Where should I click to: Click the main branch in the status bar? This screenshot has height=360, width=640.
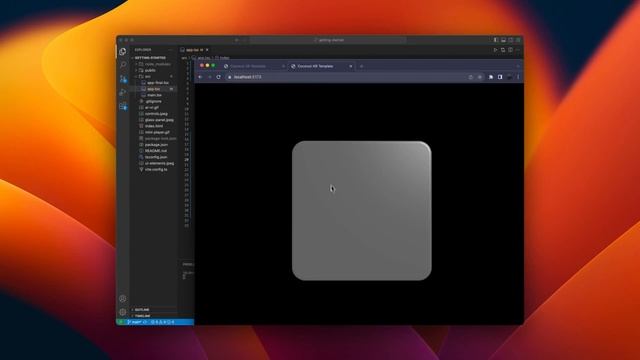point(134,322)
